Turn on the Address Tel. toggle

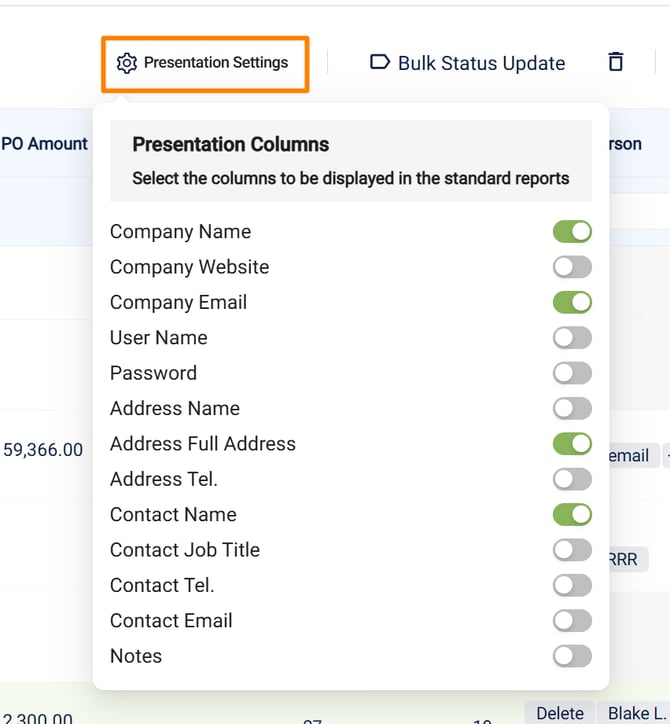(572, 479)
